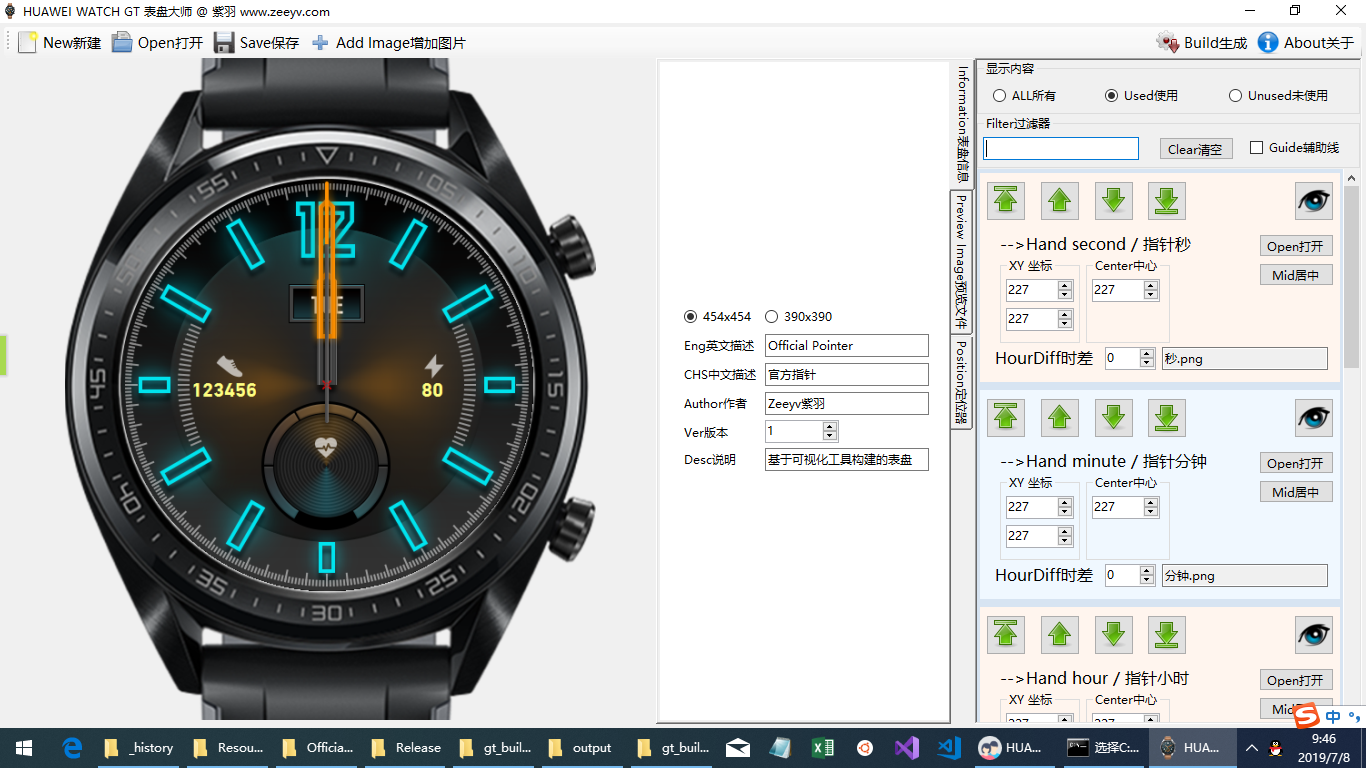Click Add Image增加图片 toolbar button

[388, 43]
